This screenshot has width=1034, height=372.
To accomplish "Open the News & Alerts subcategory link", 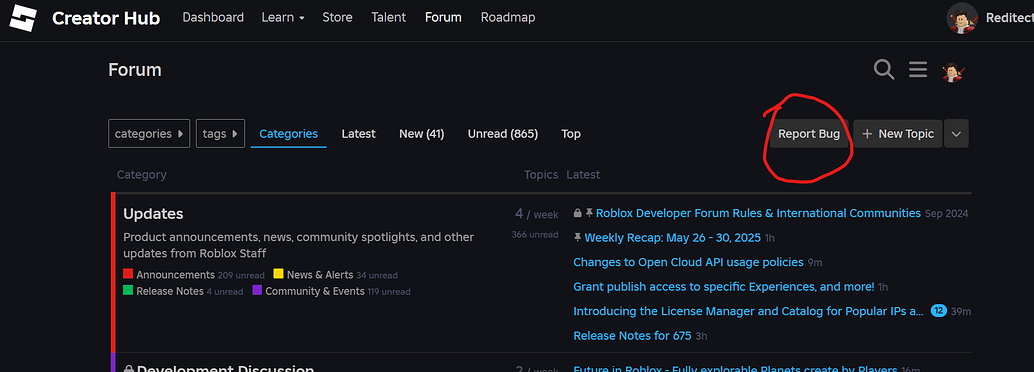I will tap(320, 274).
